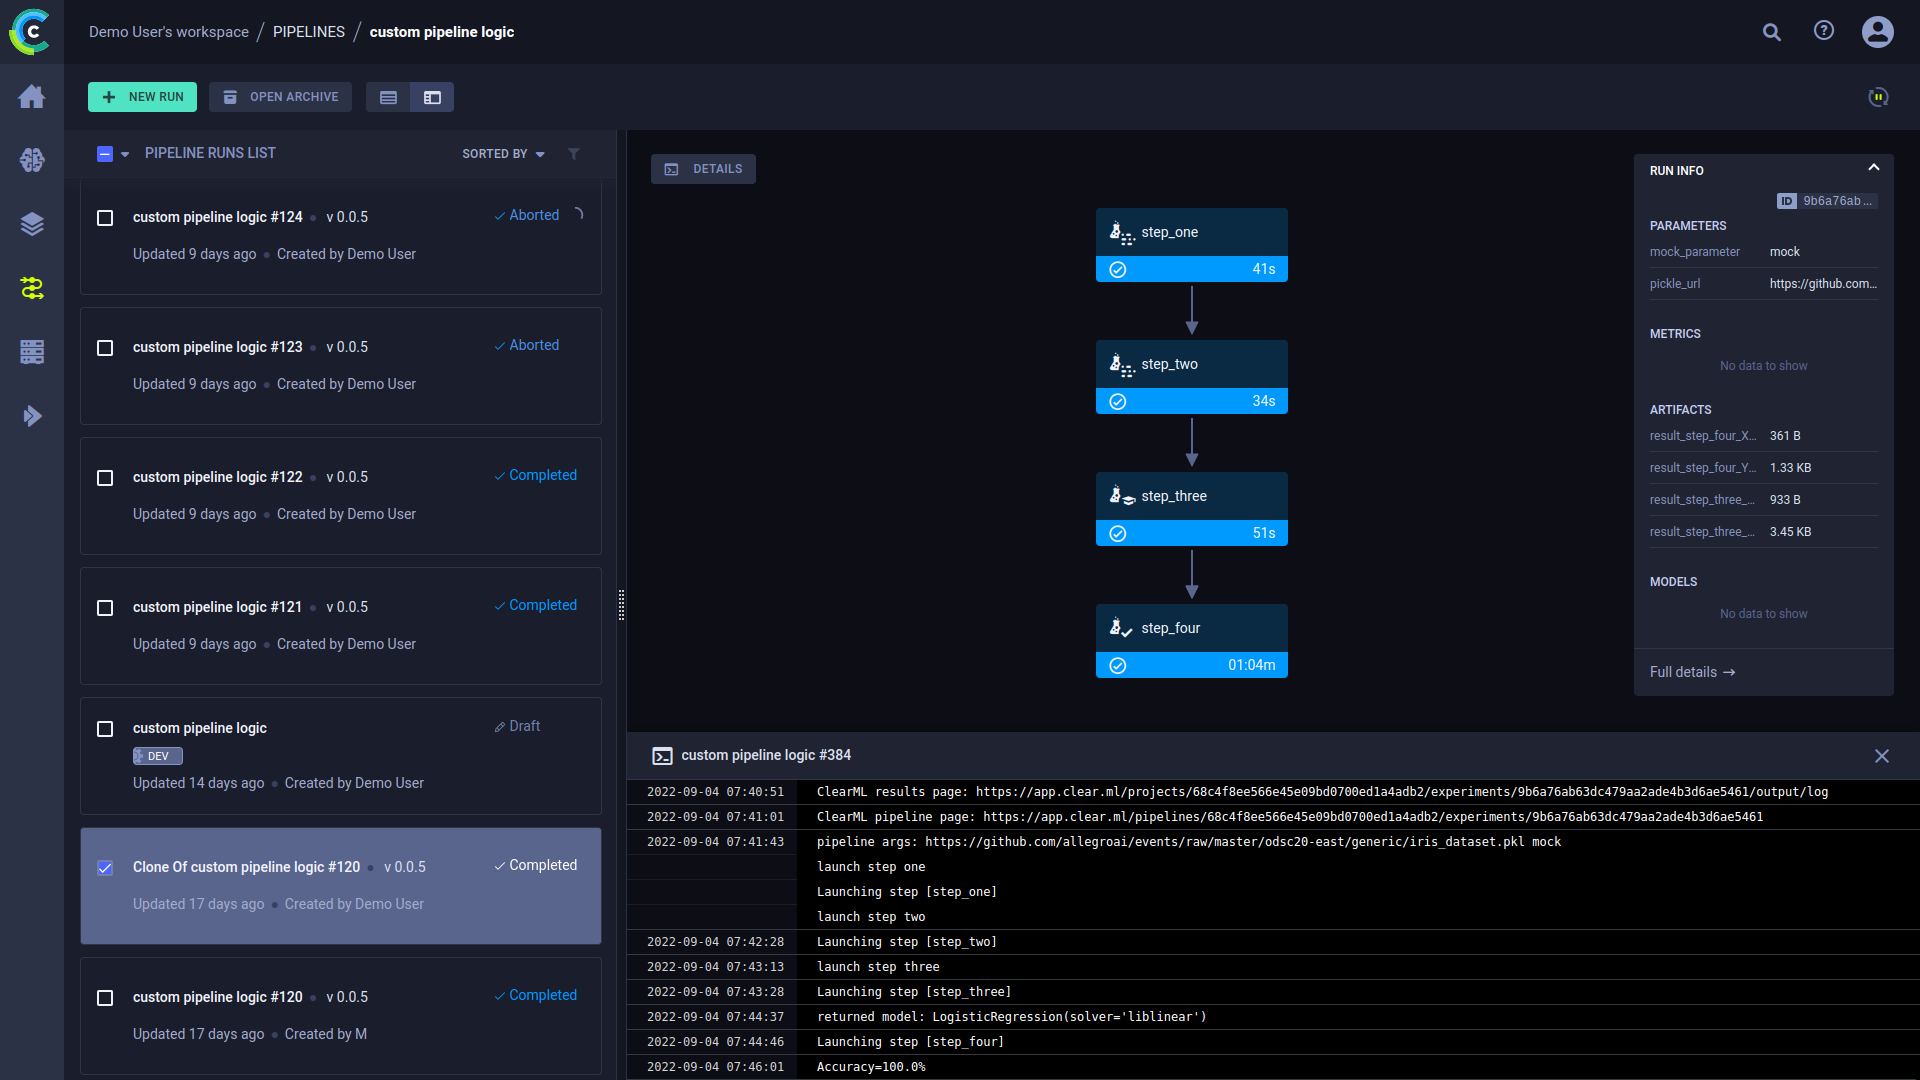Click the 01:04m progress bar on step_four

[1191, 665]
